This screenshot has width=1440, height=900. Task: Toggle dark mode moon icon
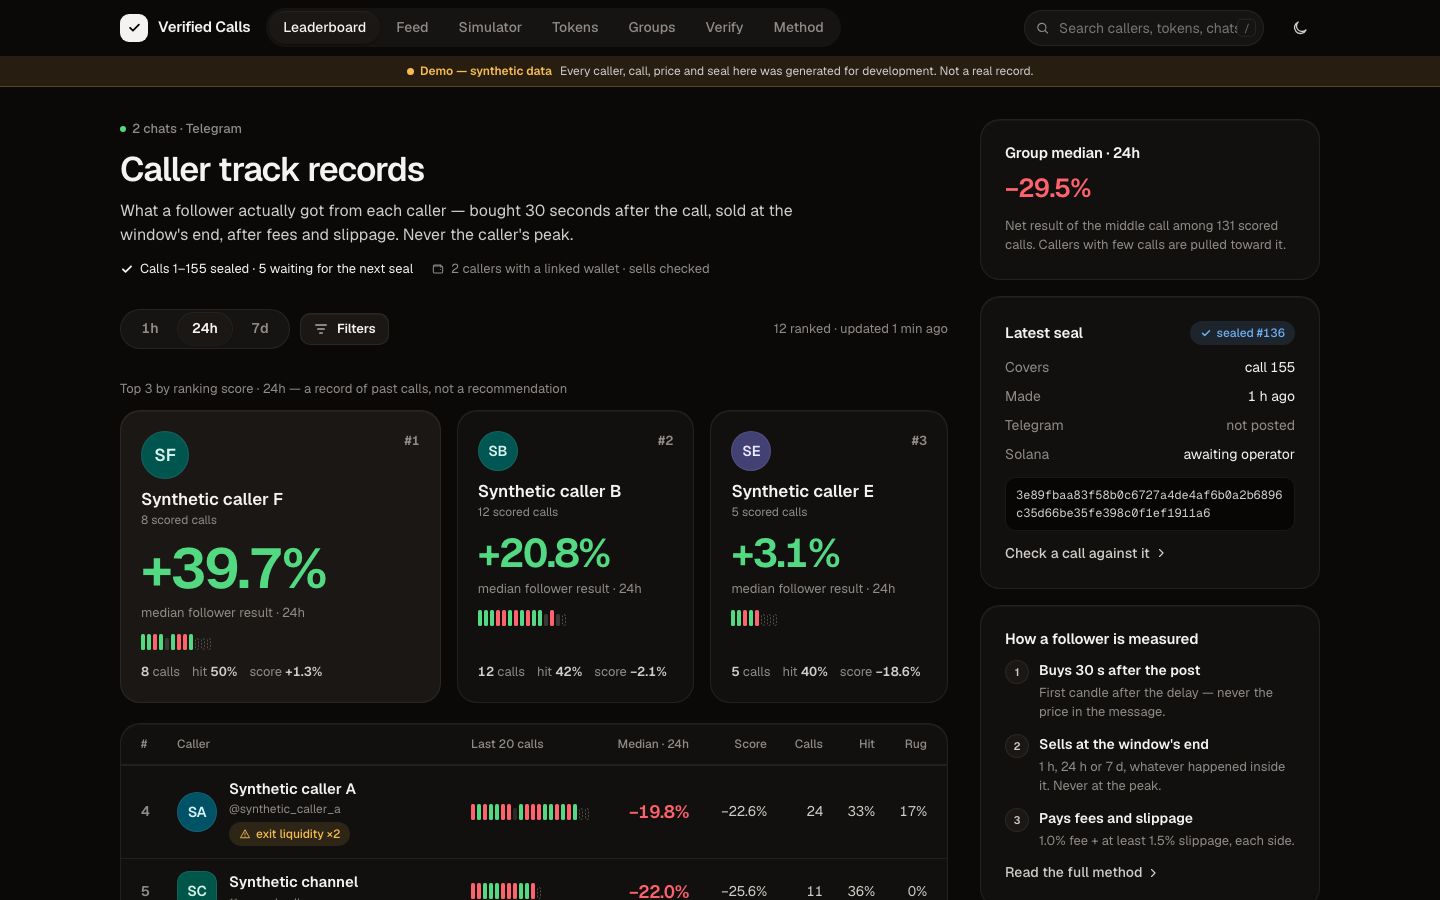point(1300,28)
